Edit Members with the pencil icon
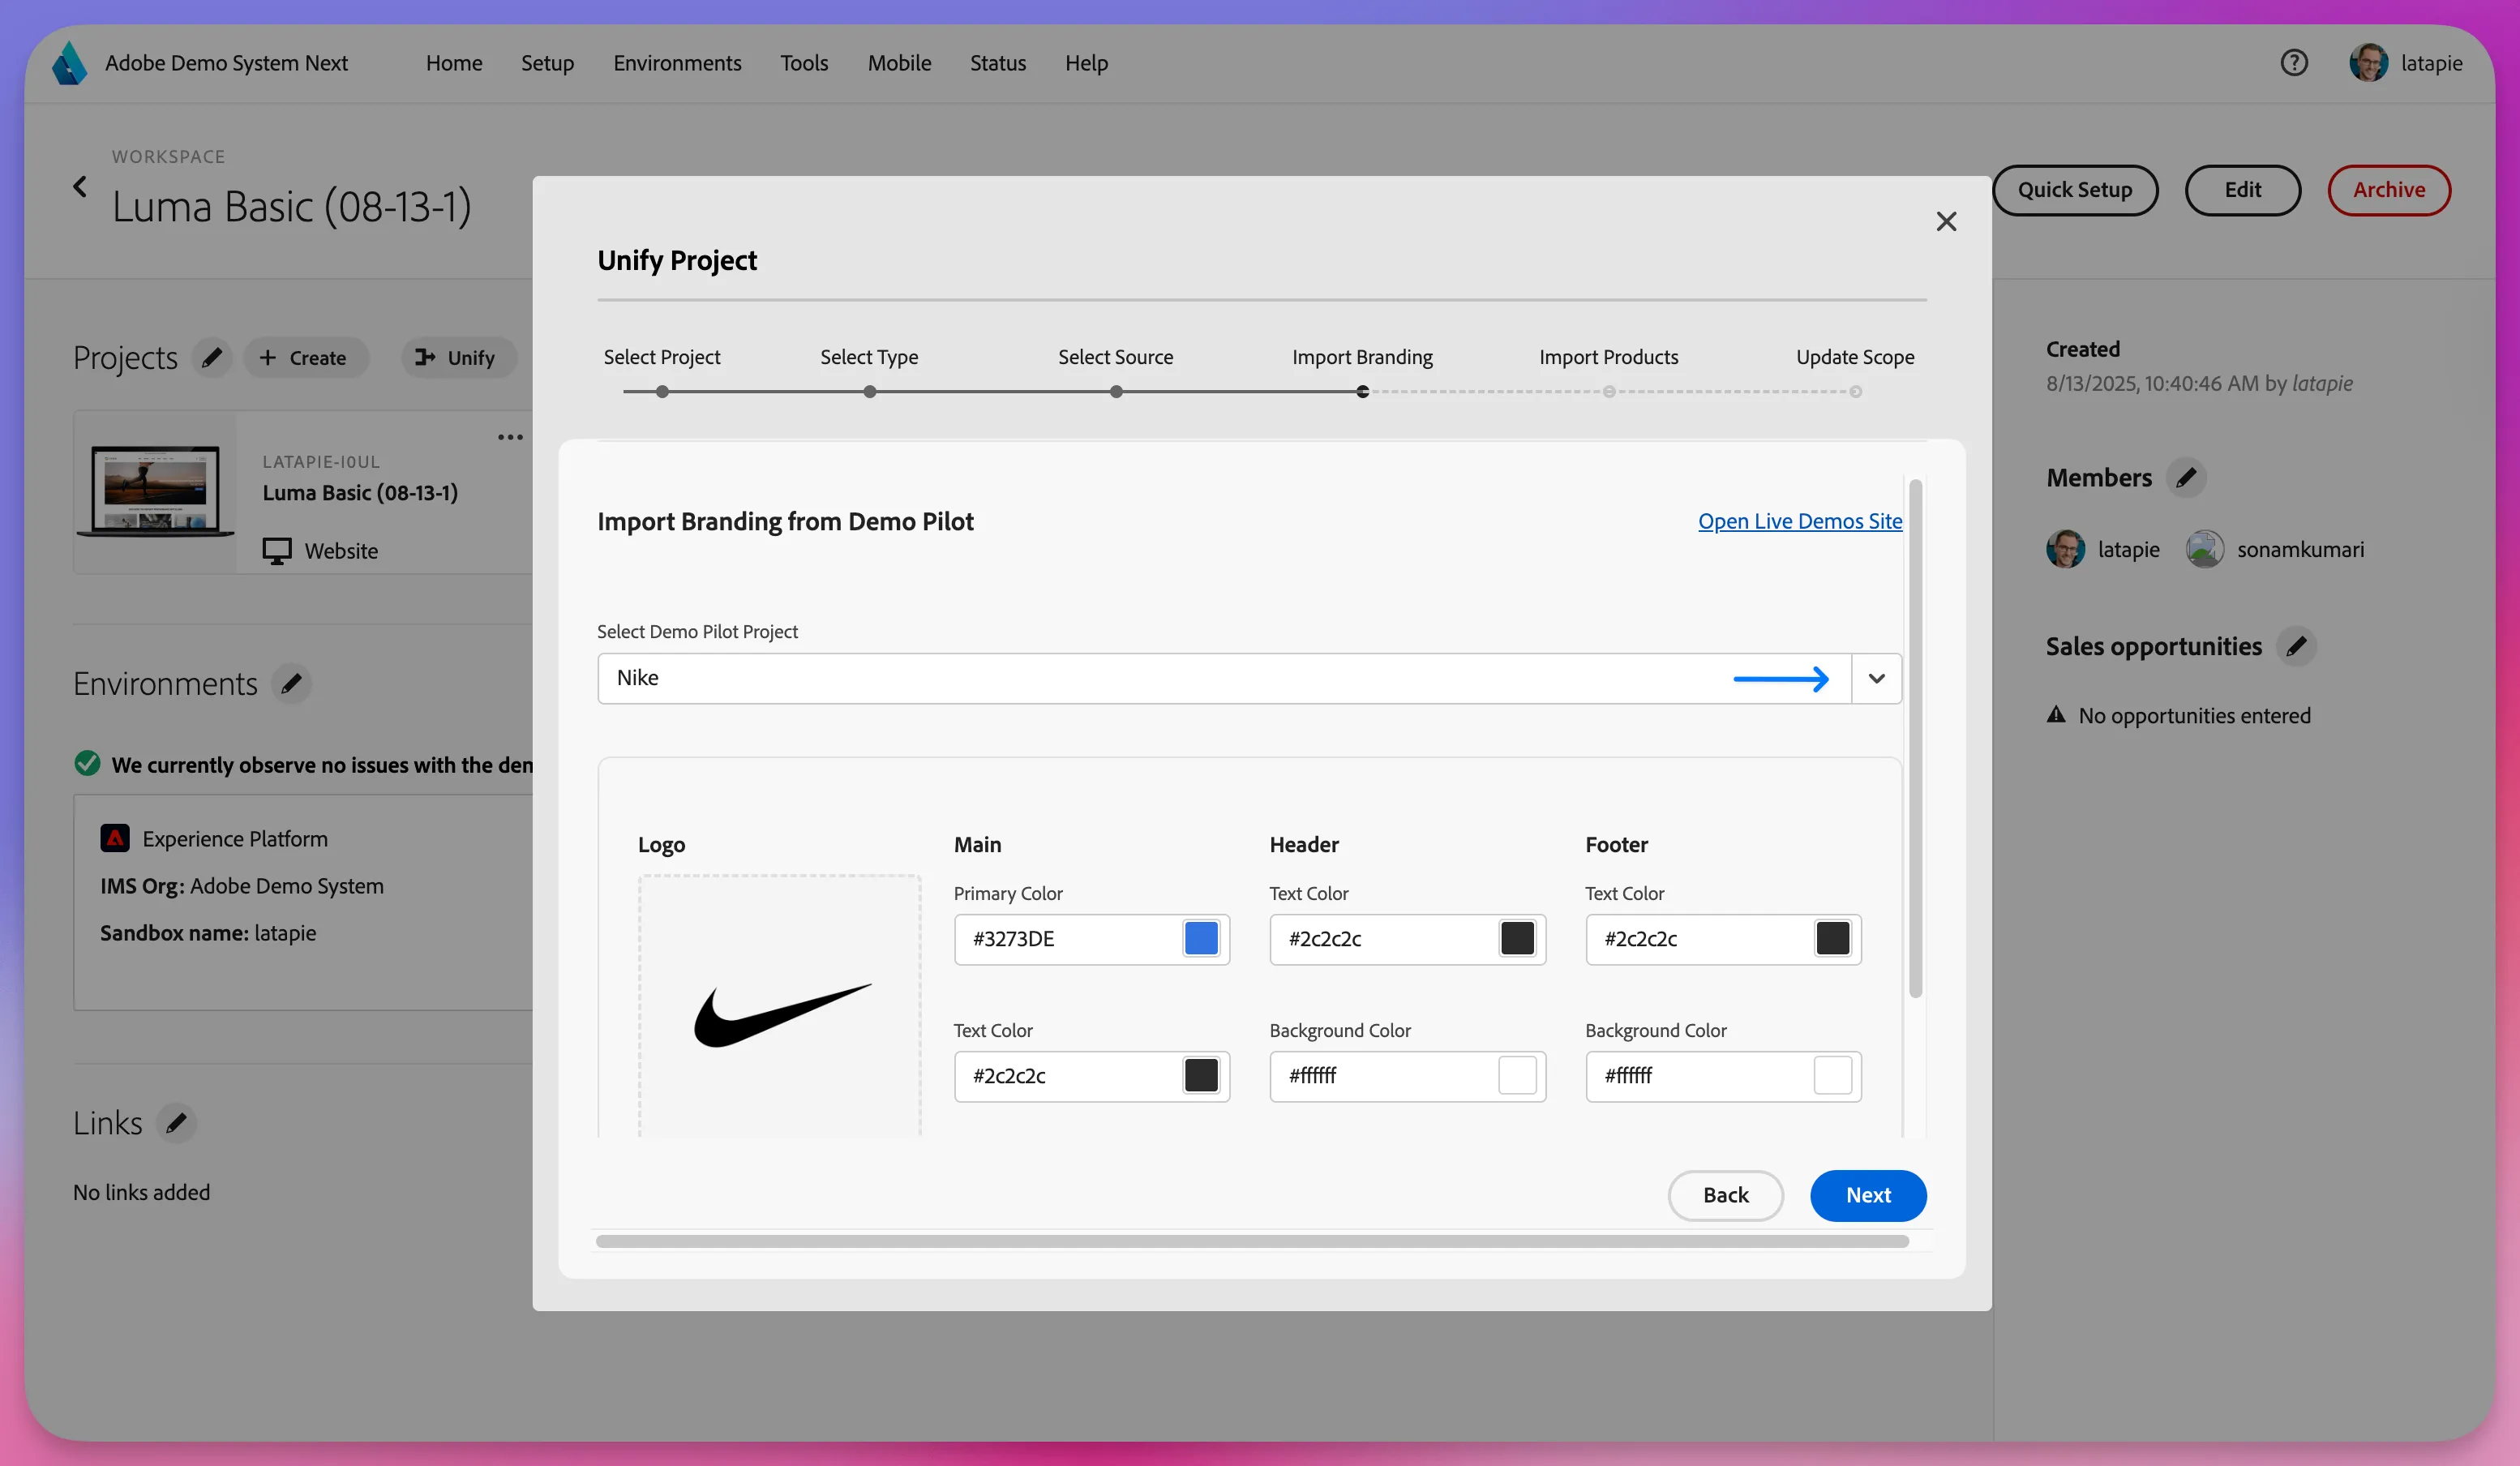 (2186, 478)
